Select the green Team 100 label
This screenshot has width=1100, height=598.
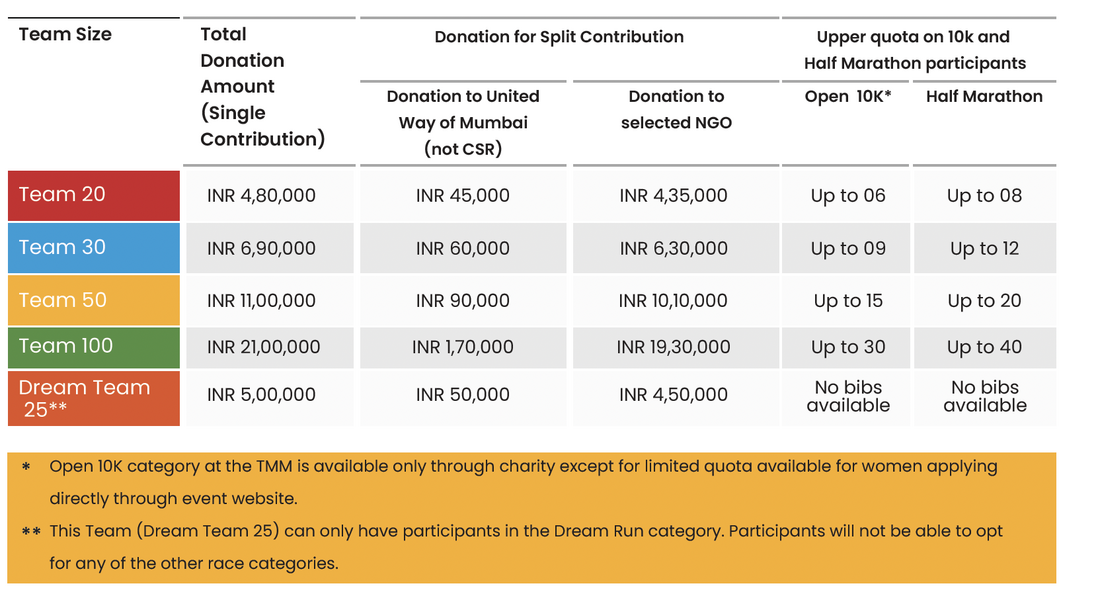(x=66, y=346)
